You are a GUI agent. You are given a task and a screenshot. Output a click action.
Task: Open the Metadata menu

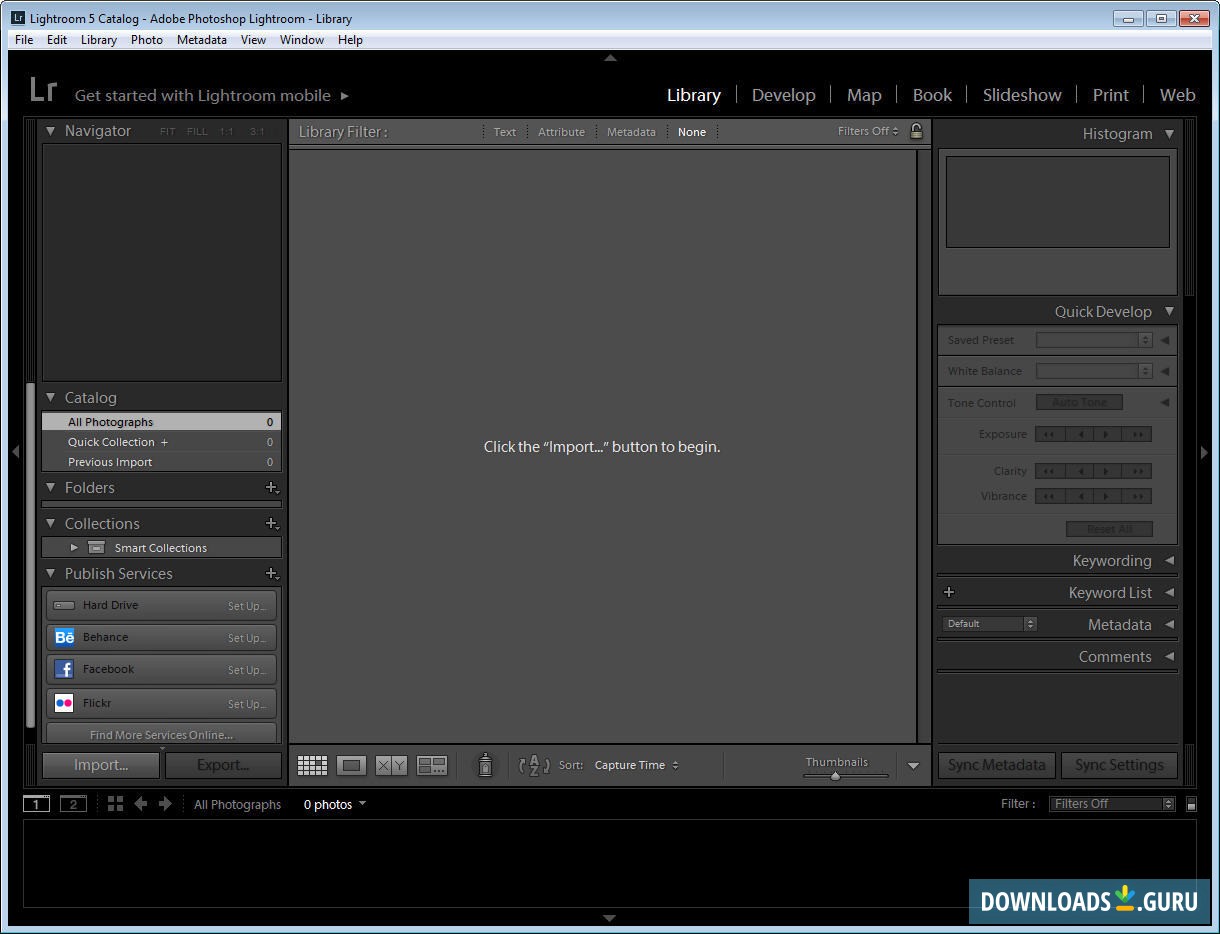201,40
